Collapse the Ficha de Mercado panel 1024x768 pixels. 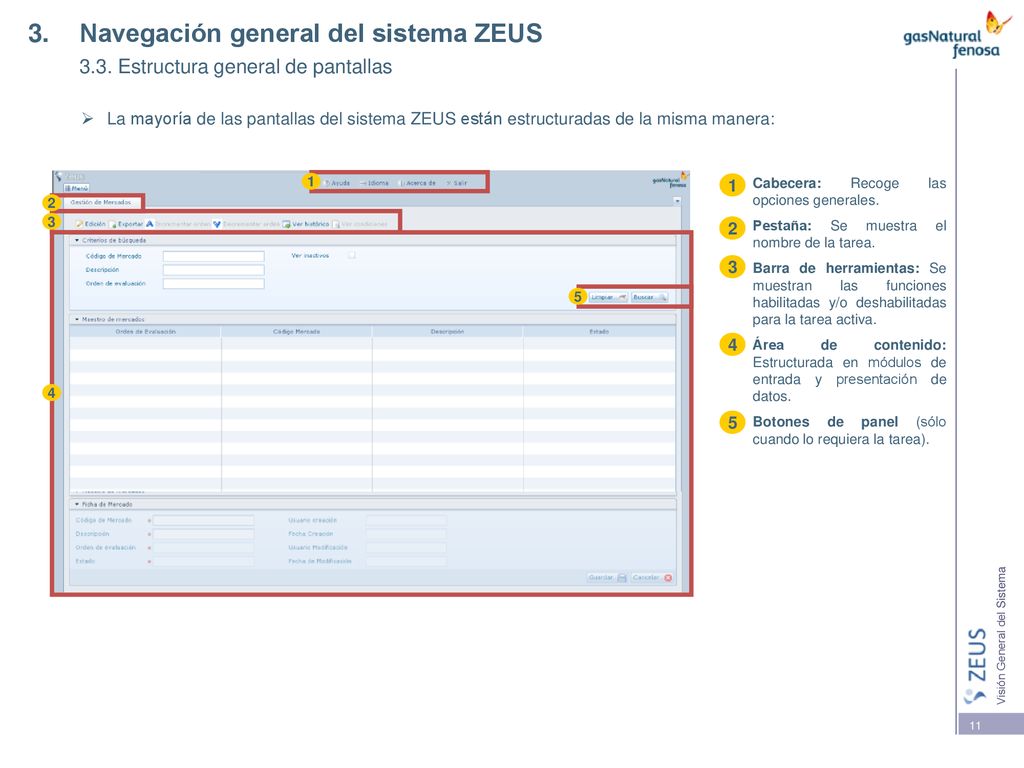click(76, 504)
